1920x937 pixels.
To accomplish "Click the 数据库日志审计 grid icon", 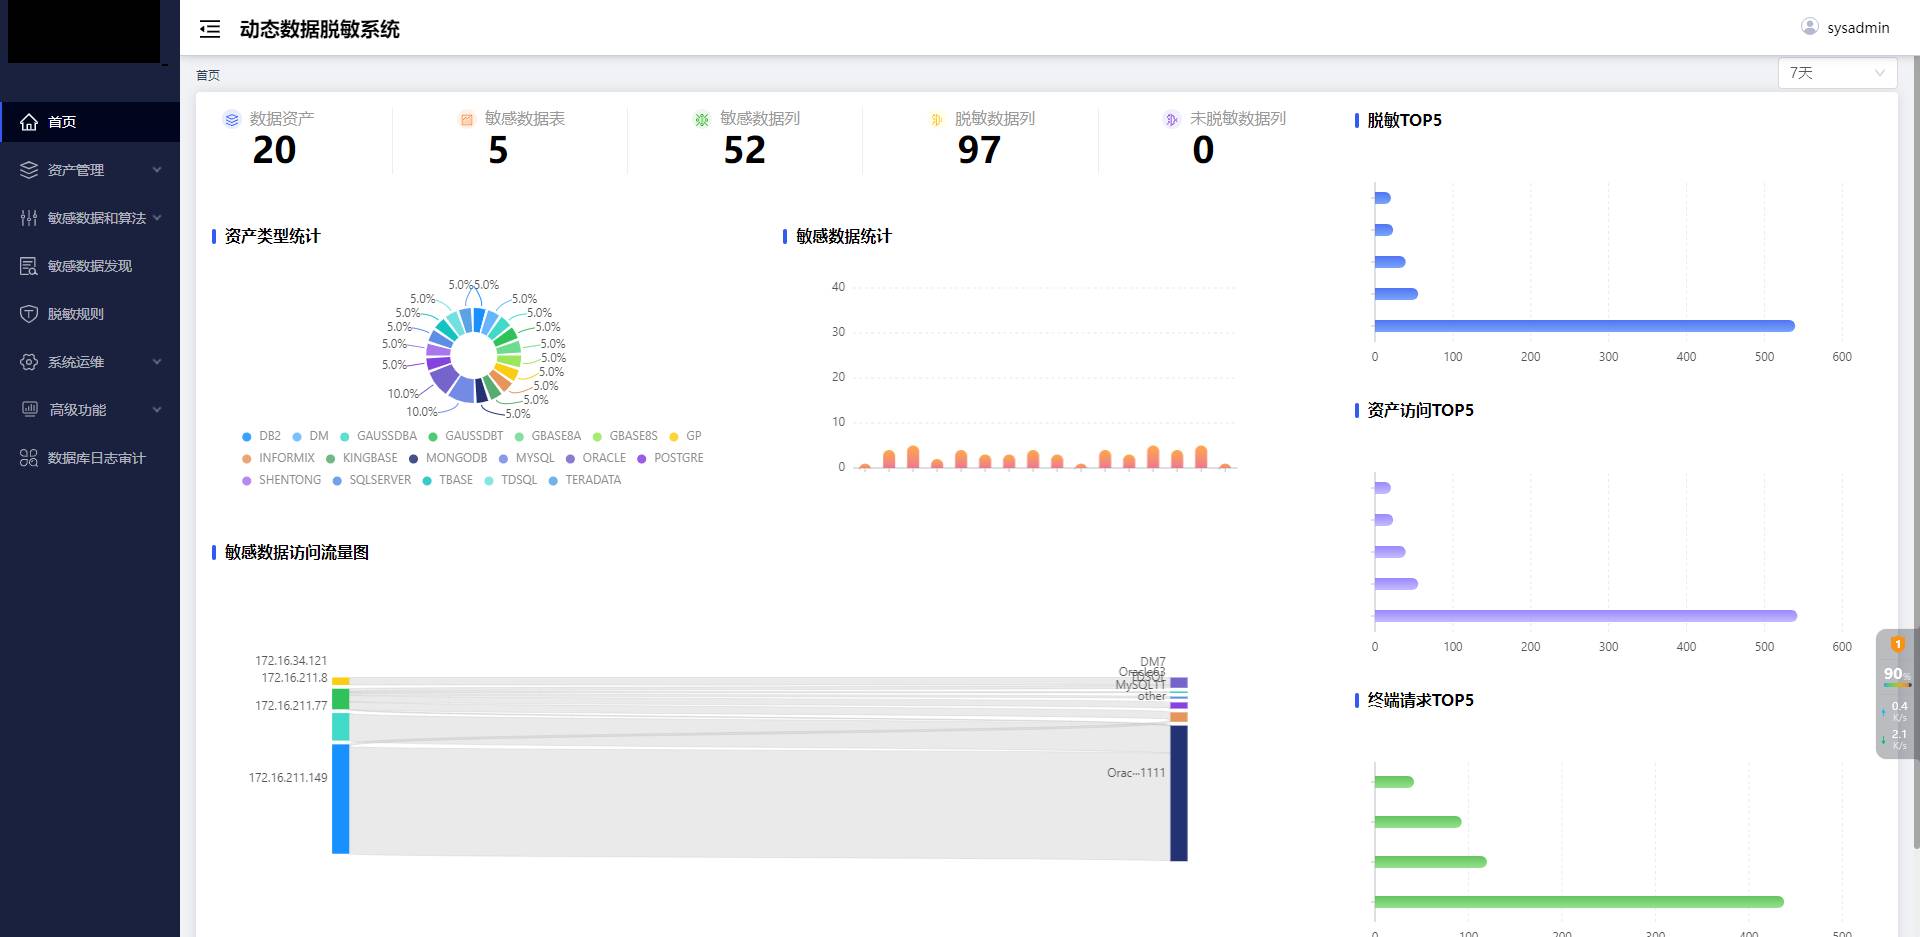I will 29,458.
